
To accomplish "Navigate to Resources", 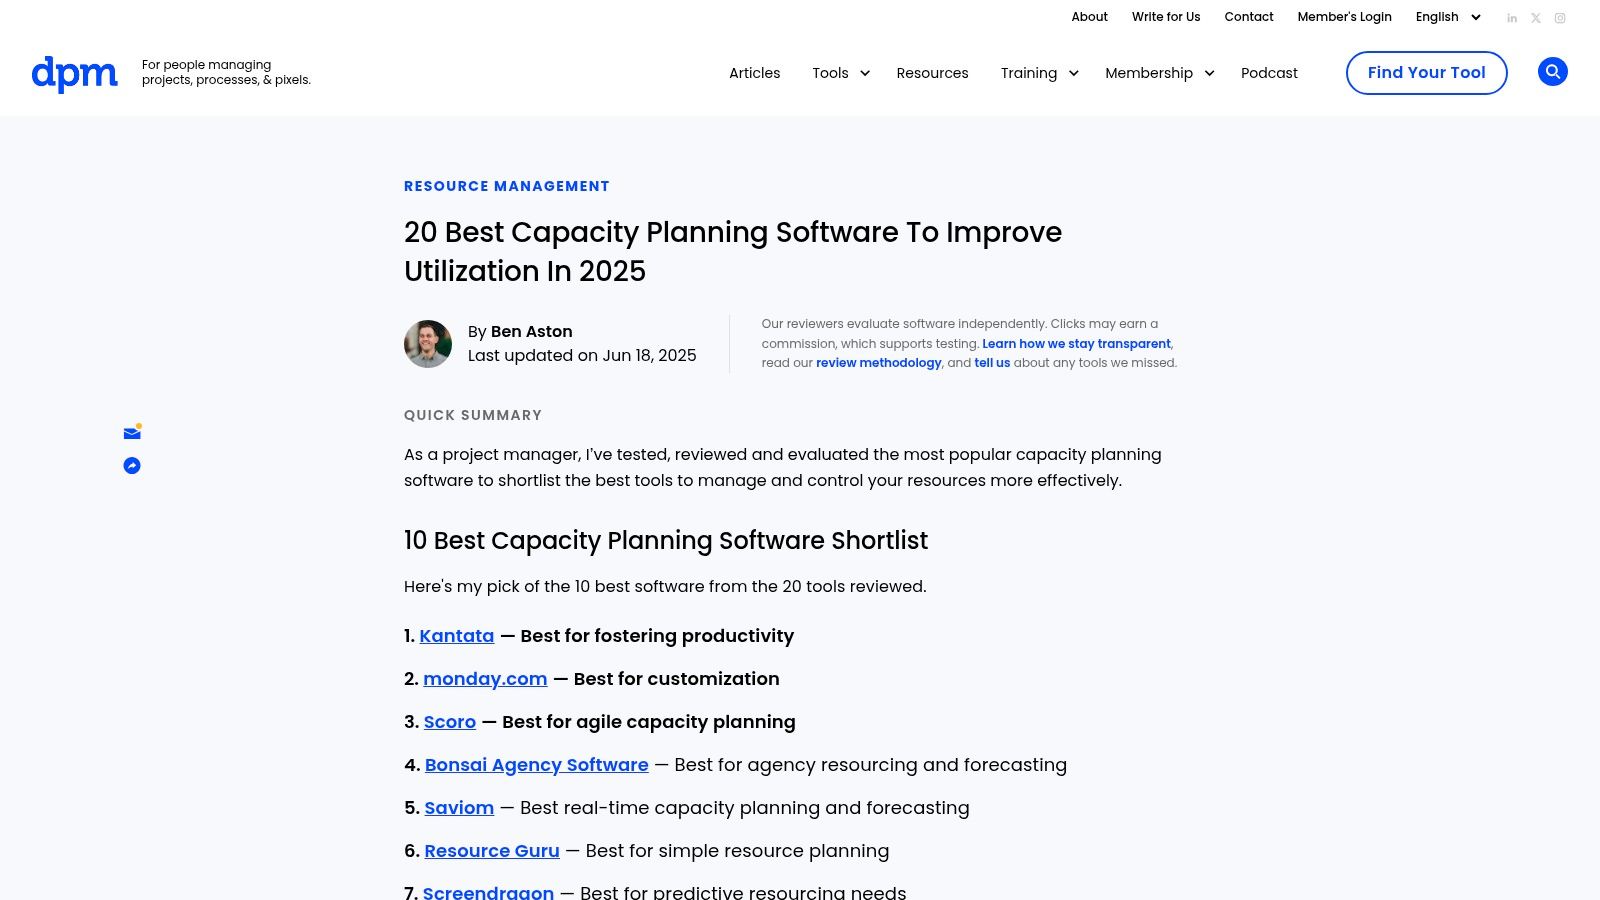I will point(932,73).
